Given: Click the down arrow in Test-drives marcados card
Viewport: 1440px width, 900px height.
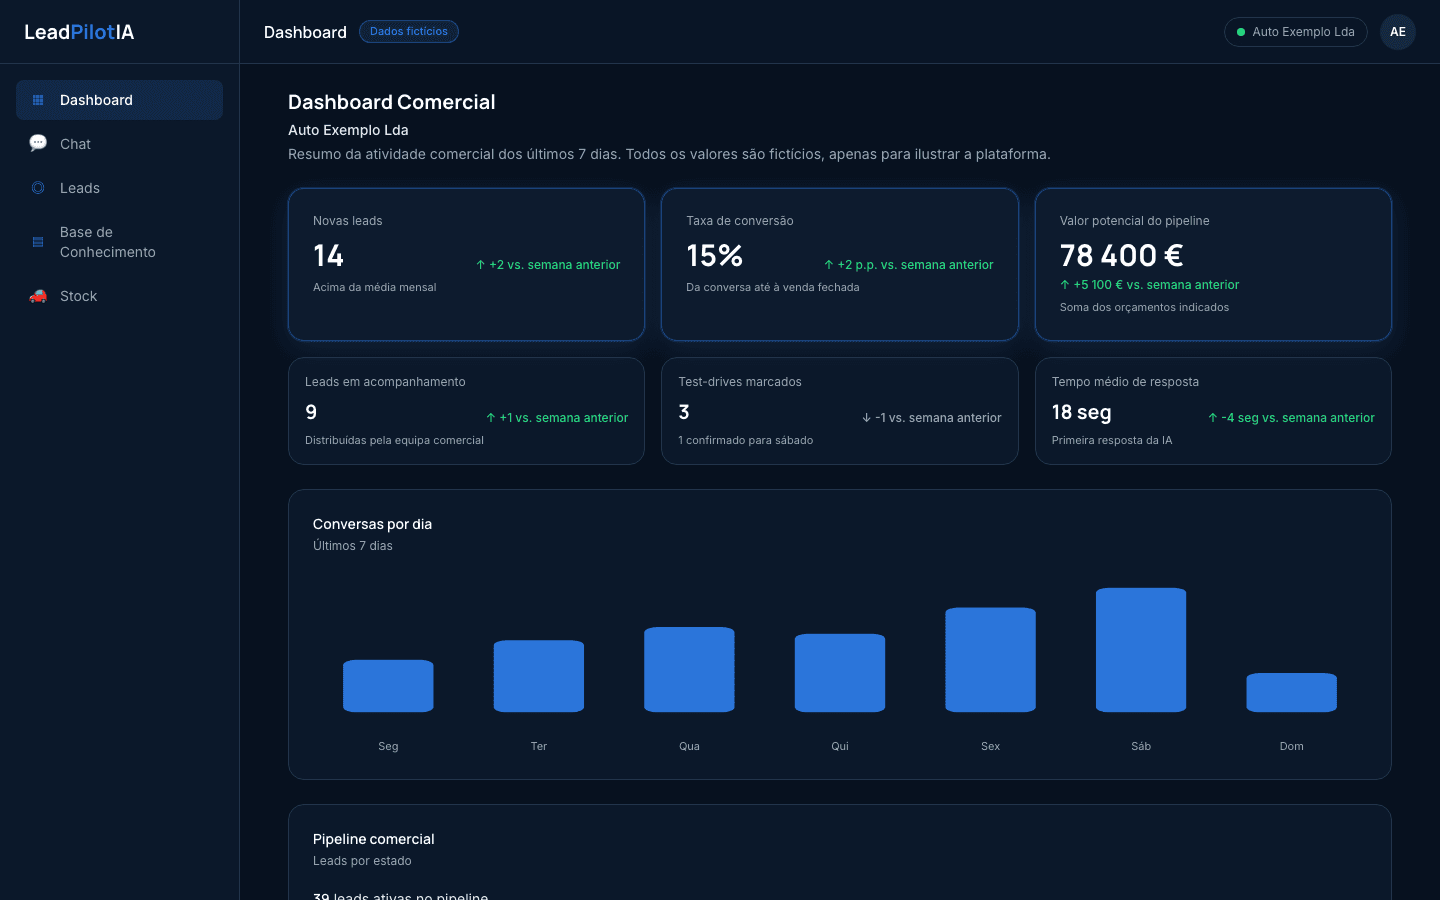Looking at the screenshot, I should point(867,418).
